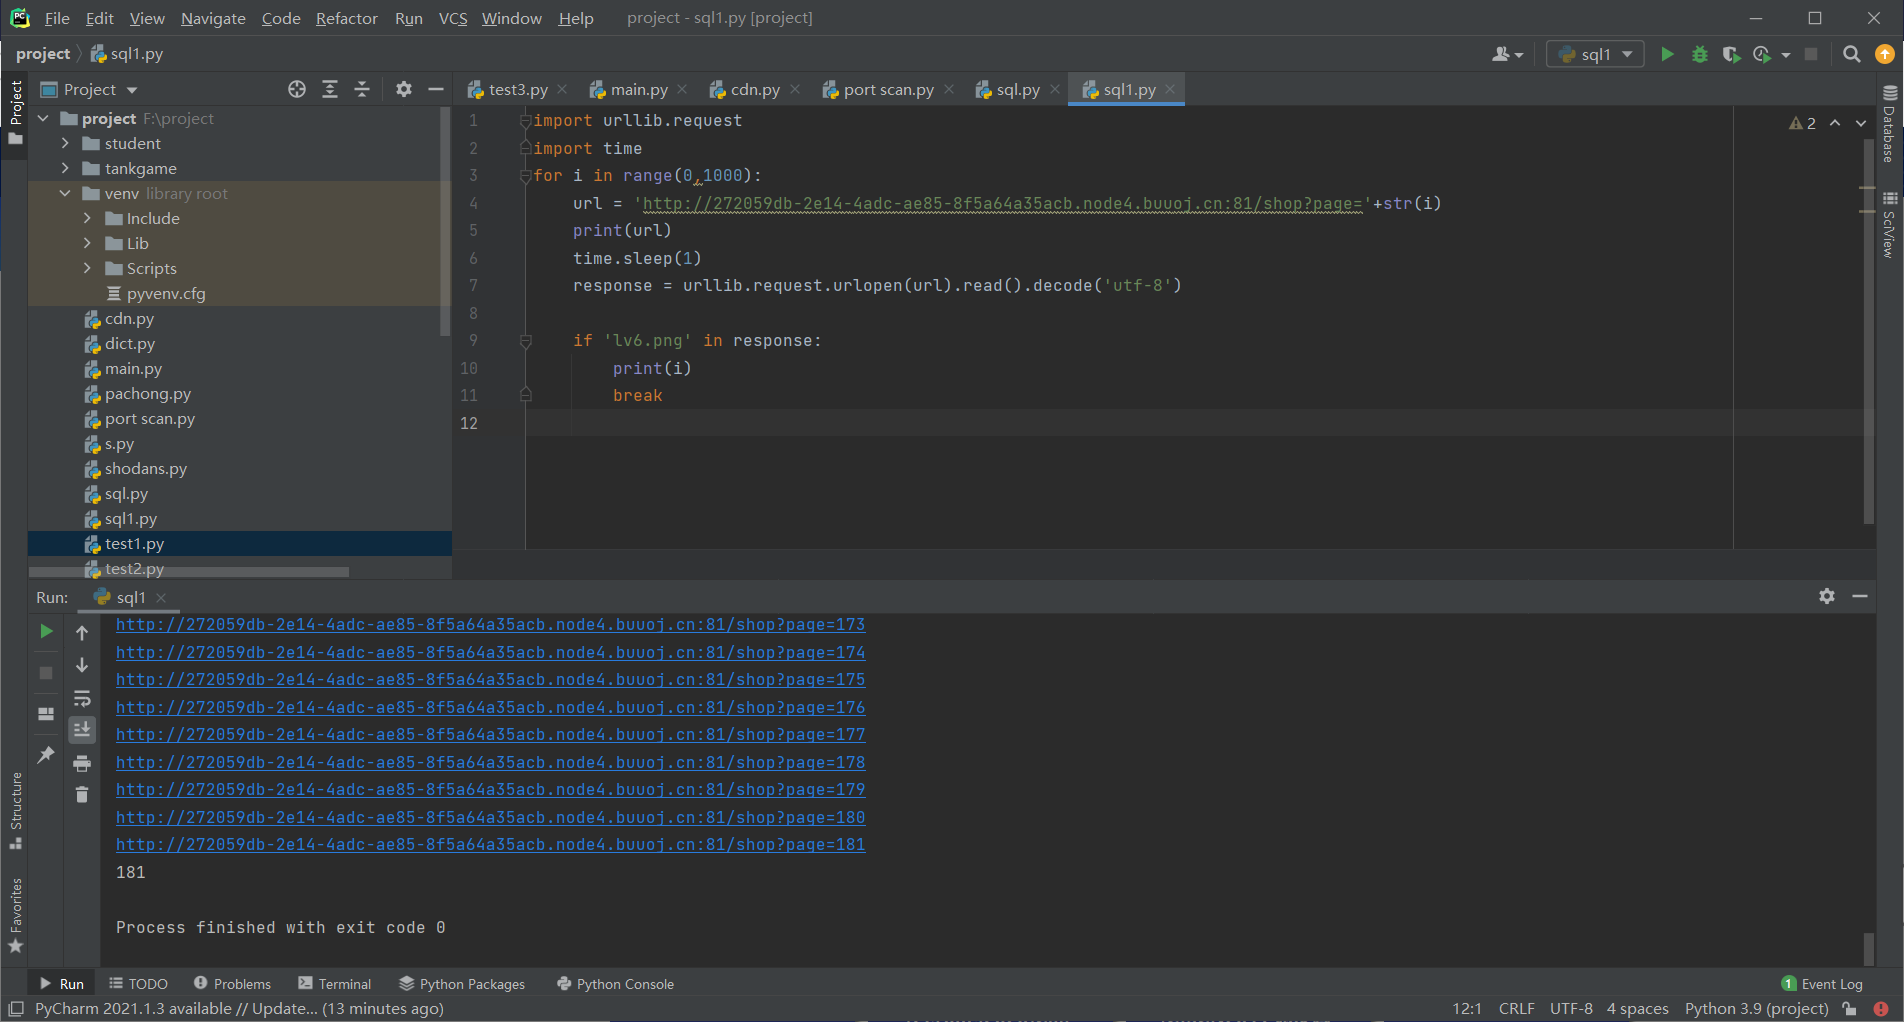The width and height of the screenshot is (1904, 1022).
Task: Hide the Run tool window
Action: pos(1860,596)
